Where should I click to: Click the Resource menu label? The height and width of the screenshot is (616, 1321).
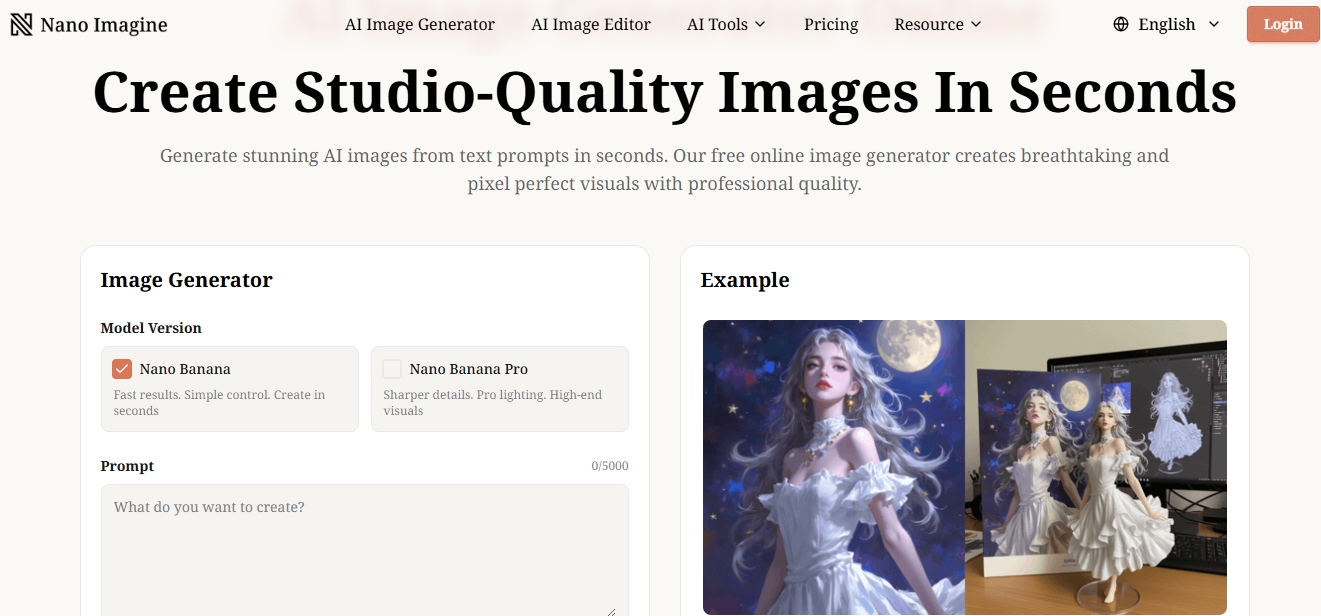click(x=929, y=24)
